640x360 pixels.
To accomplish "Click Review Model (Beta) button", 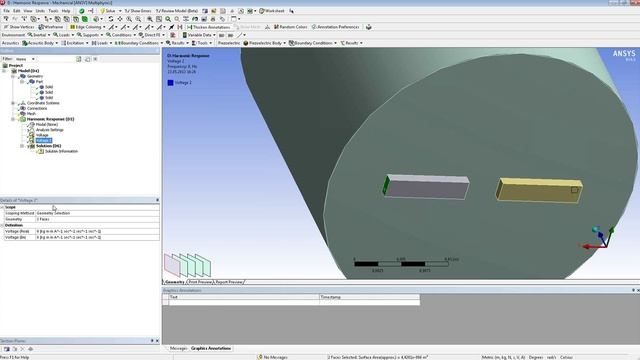I will click(x=177, y=11).
